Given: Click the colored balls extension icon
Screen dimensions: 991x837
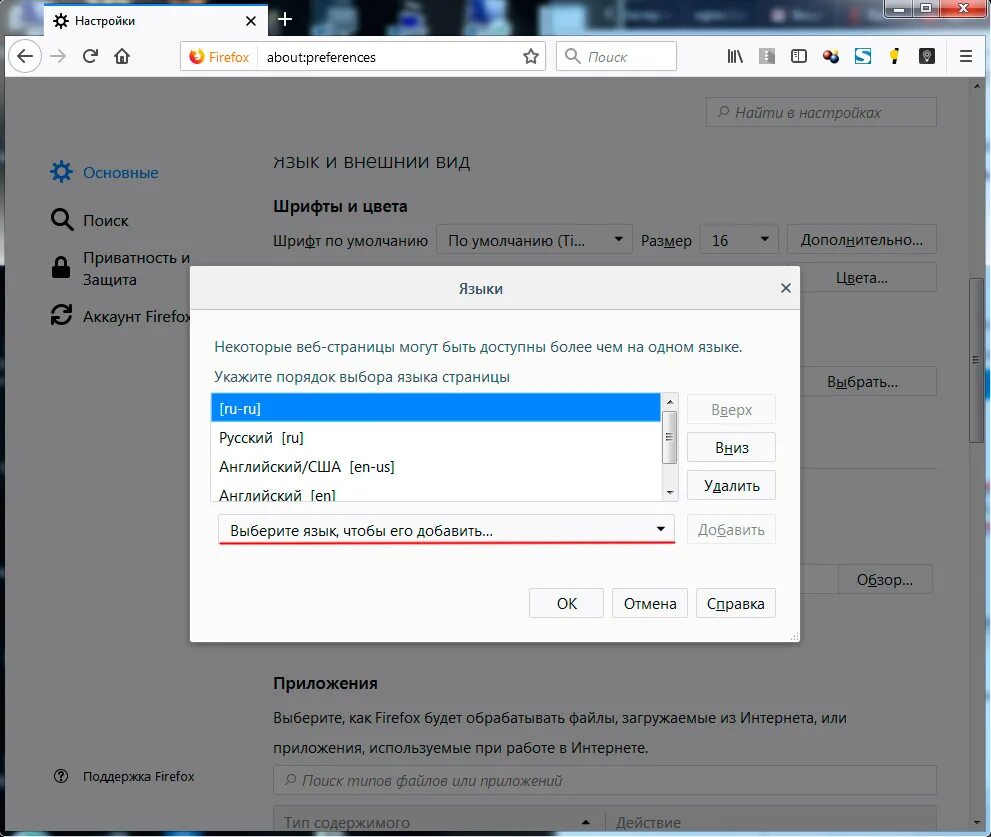Looking at the screenshot, I should 831,56.
